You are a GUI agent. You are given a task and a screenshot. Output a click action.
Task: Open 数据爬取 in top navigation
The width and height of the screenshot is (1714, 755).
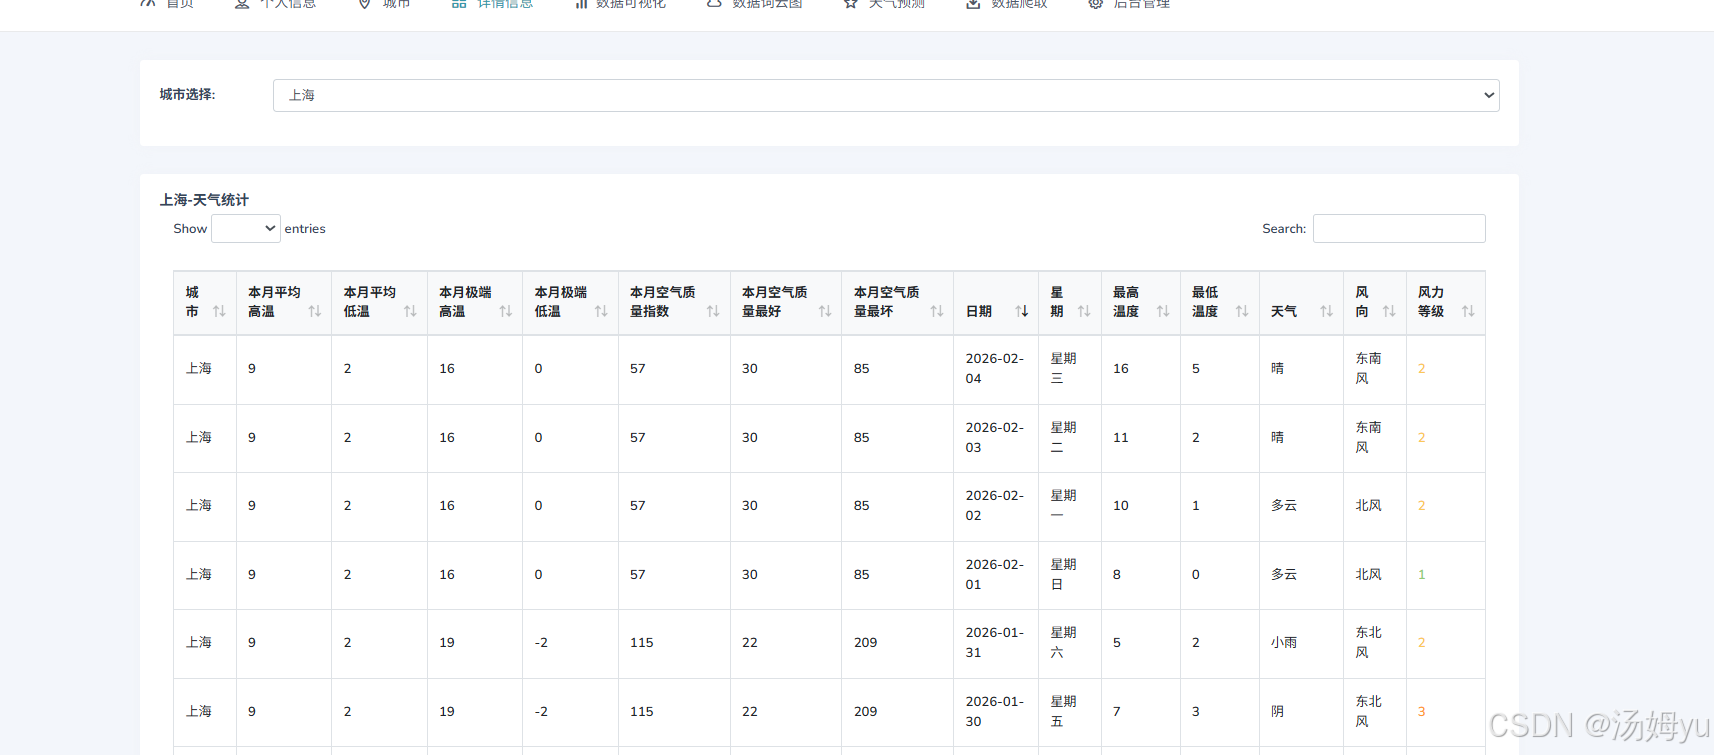coord(1006,4)
